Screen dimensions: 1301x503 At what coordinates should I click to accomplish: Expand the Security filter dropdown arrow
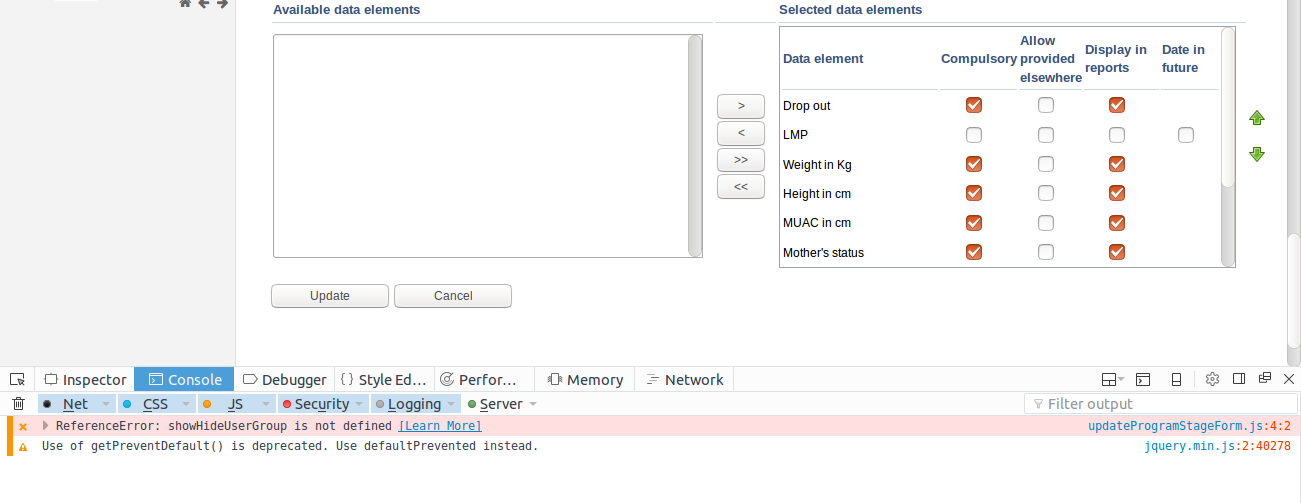(359, 404)
